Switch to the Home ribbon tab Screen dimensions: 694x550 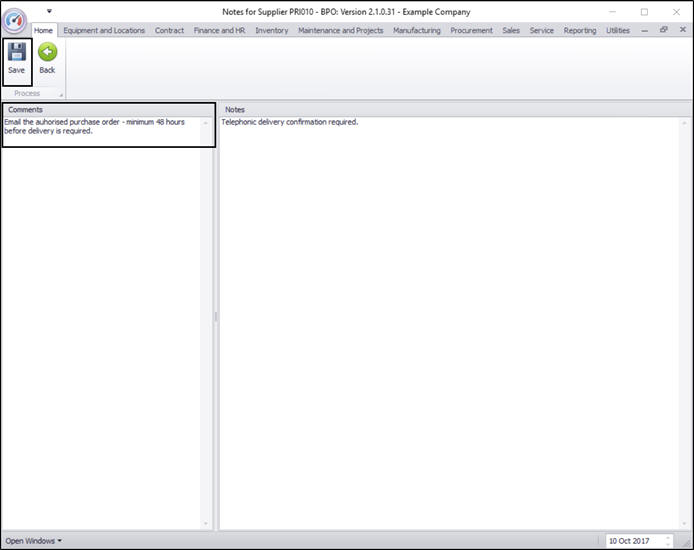coord(43,30)
